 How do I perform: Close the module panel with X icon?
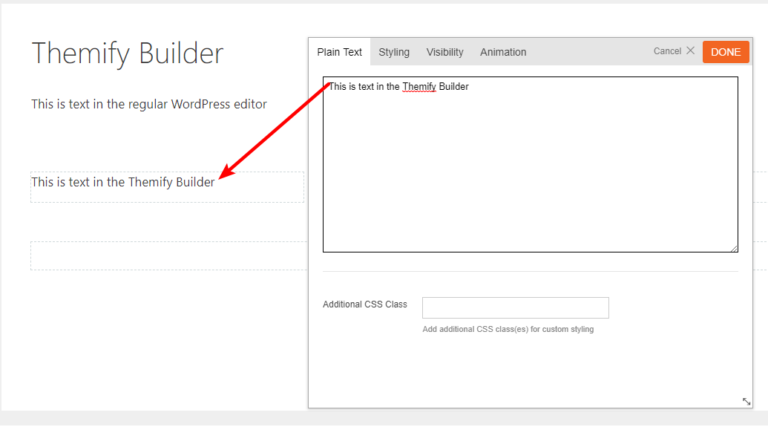[690, 50]
